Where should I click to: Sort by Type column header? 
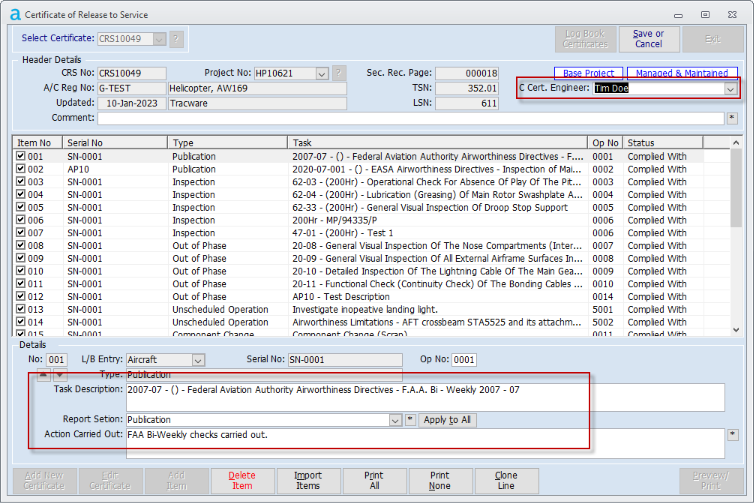click(228, 143)
